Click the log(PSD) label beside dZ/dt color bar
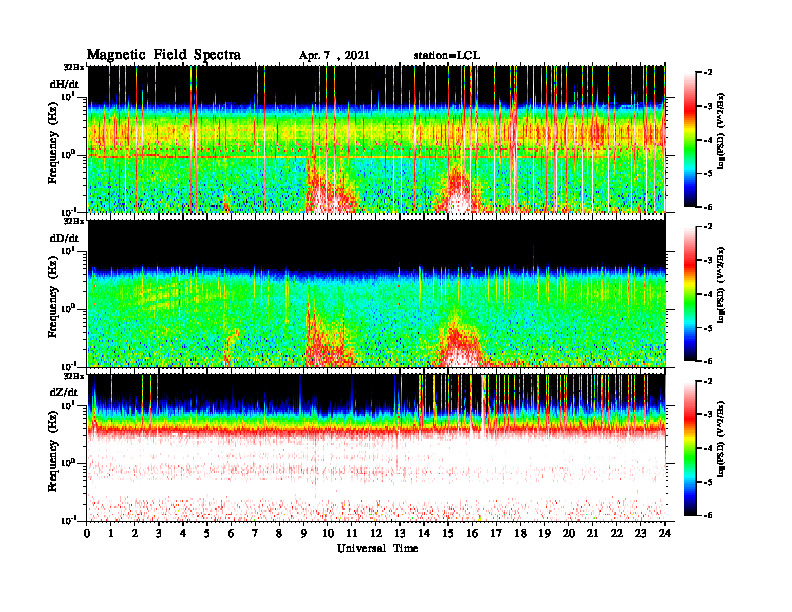Image resolution: width=792 pixels, height=612 pixels. (x=720, y=438)
